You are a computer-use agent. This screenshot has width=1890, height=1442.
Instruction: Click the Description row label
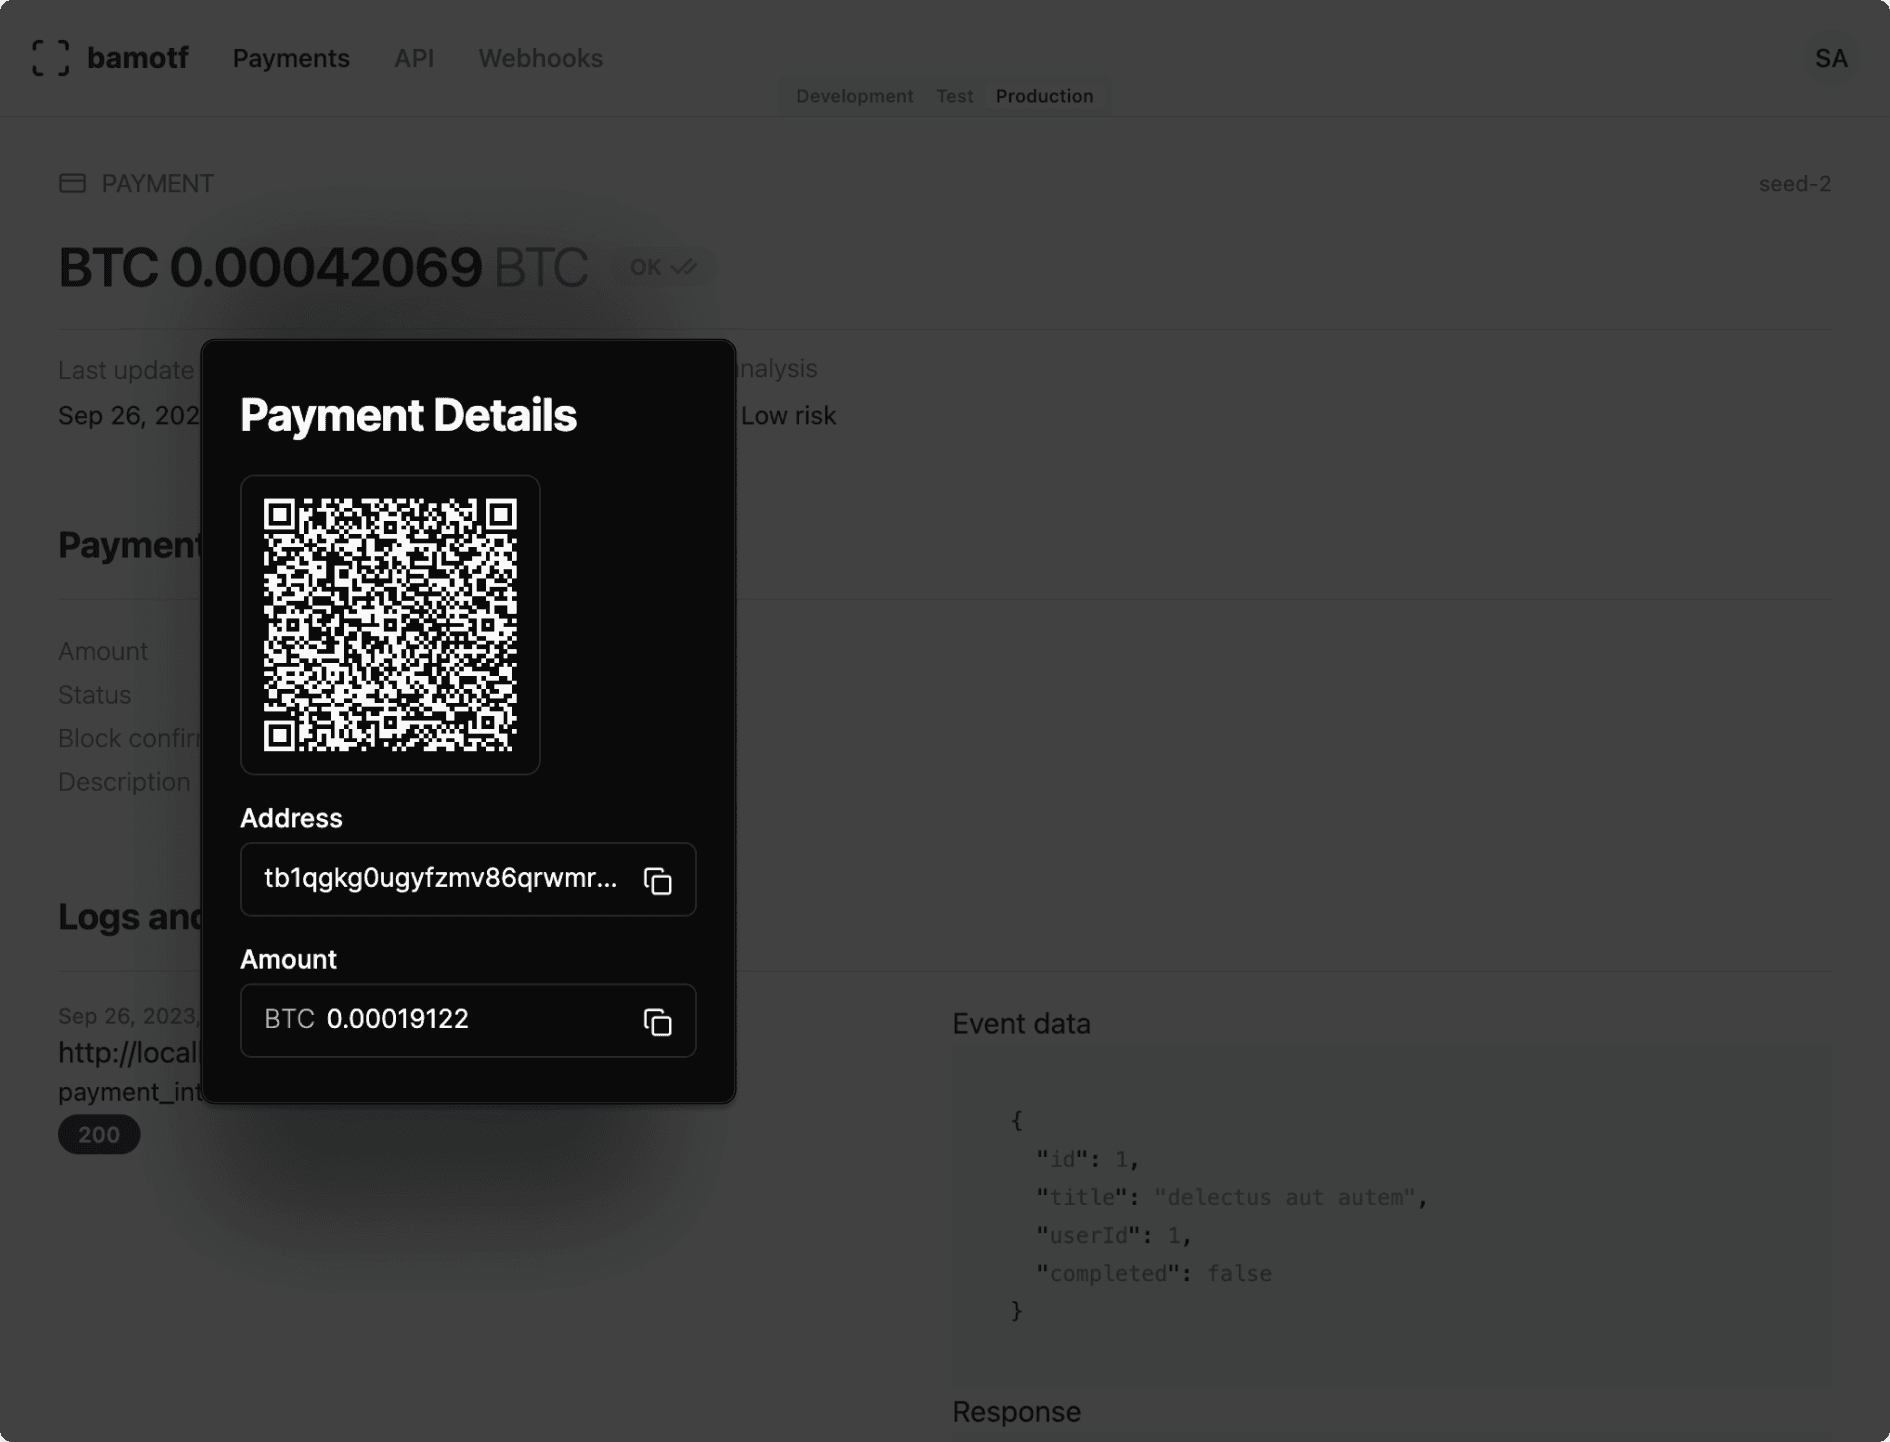tap(124, 782)
